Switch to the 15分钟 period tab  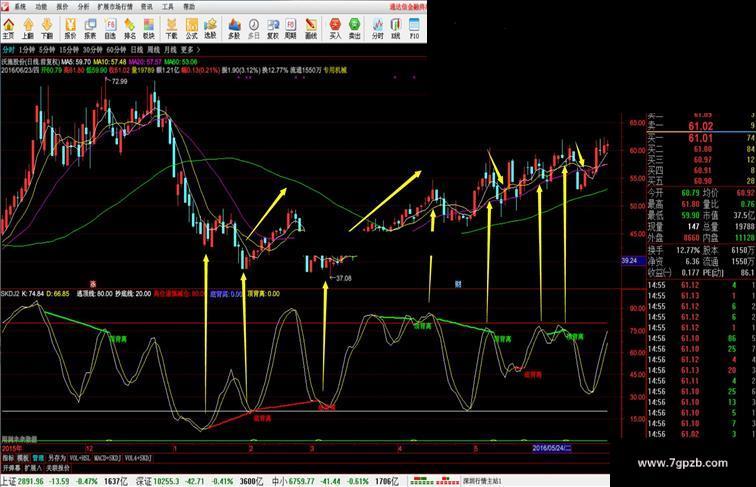(69, 50)
